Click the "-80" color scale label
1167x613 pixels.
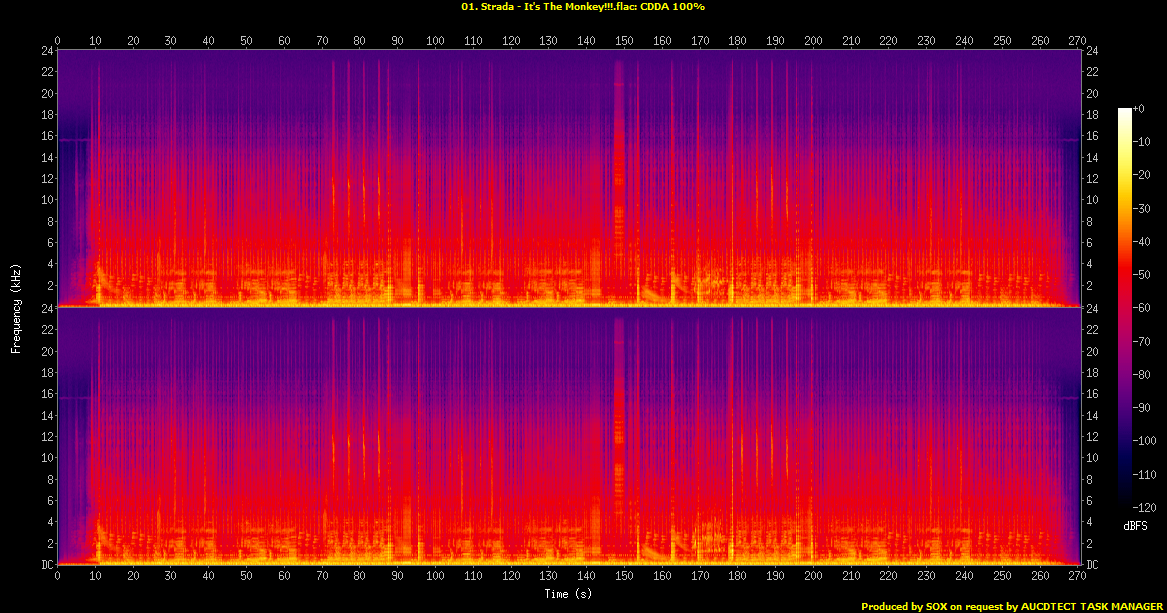pyautogui.click(x=1142, y=374)
